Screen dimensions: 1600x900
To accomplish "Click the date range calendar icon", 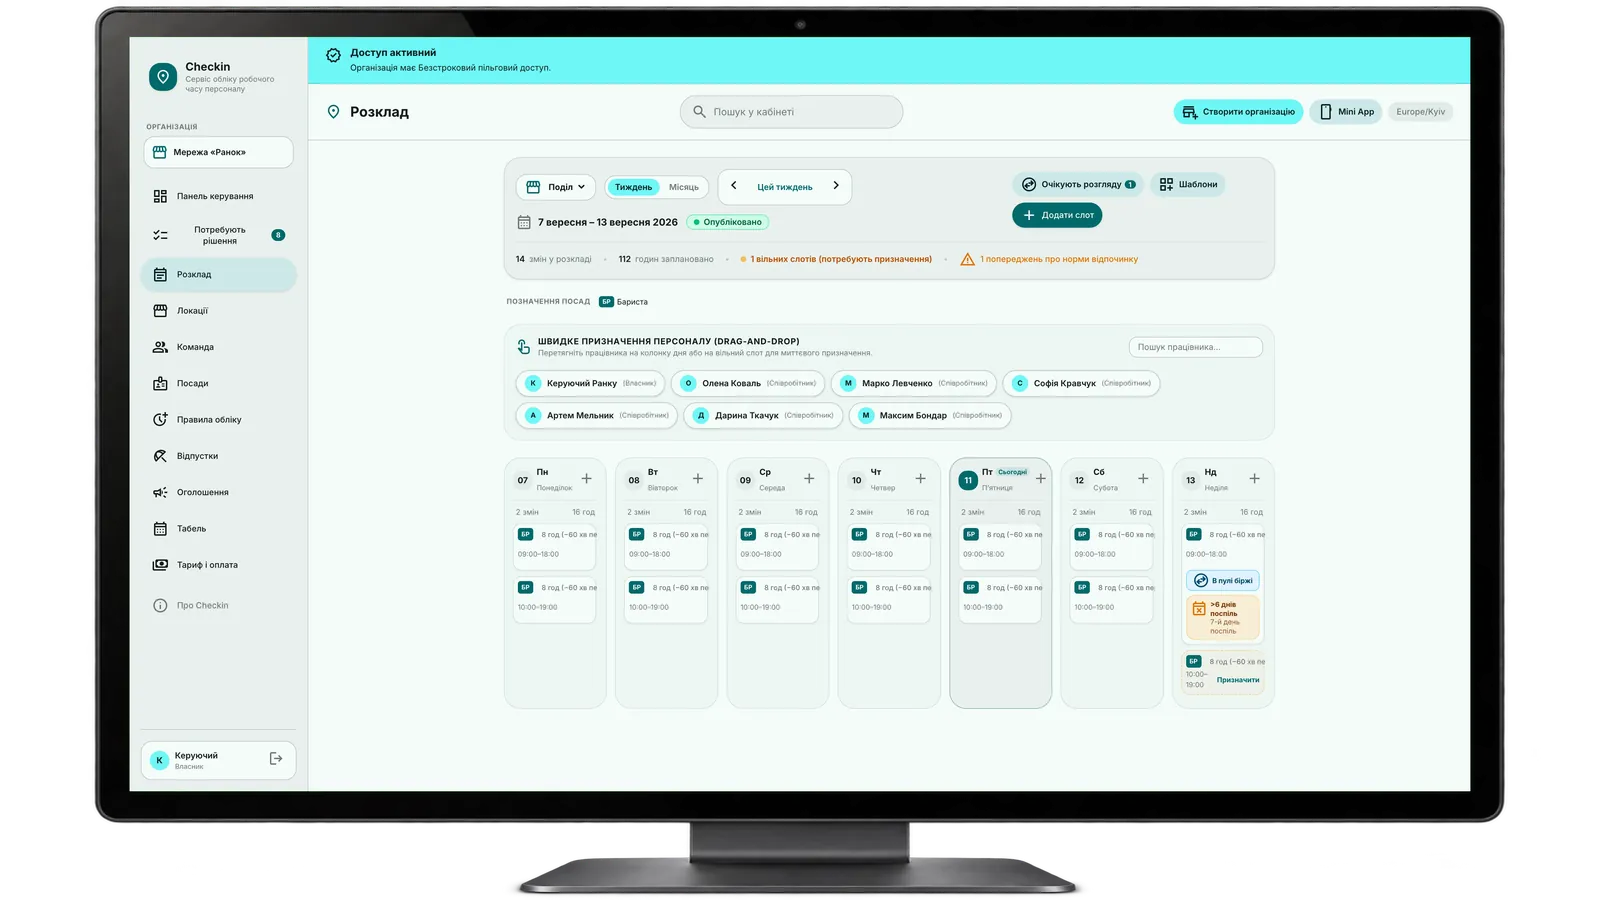I will point(524,222).
